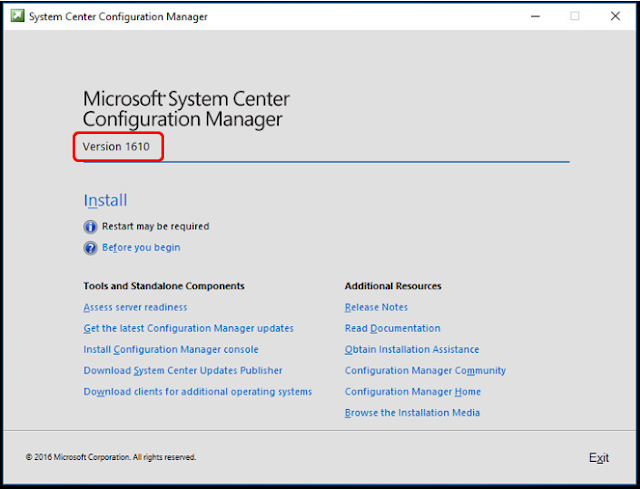Open Read Documentation

392,328
